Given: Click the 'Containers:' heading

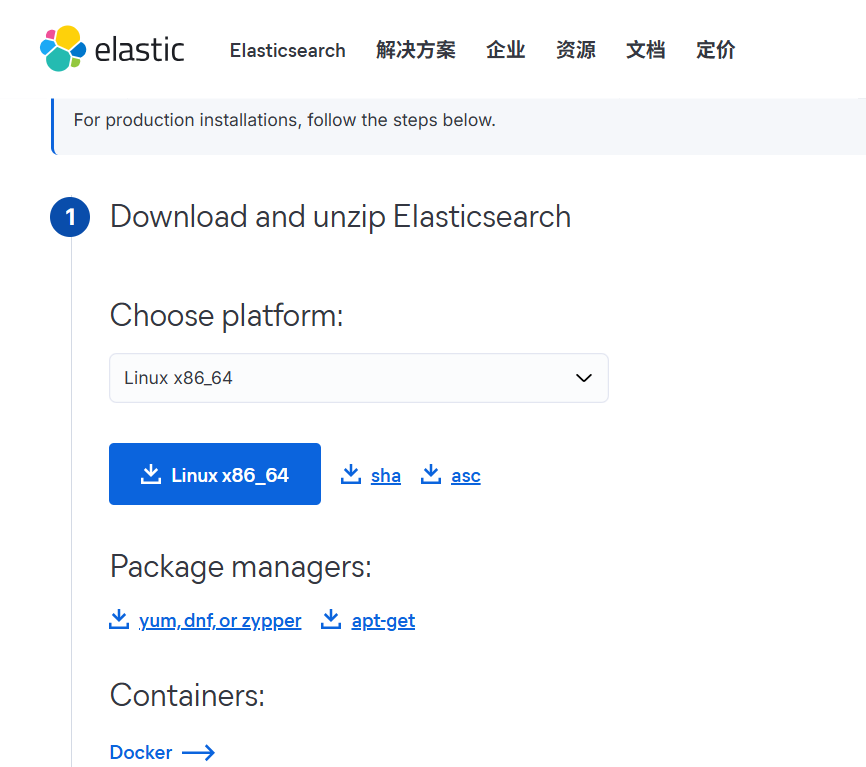Looking at the screenshot, I should coord(187,695).
